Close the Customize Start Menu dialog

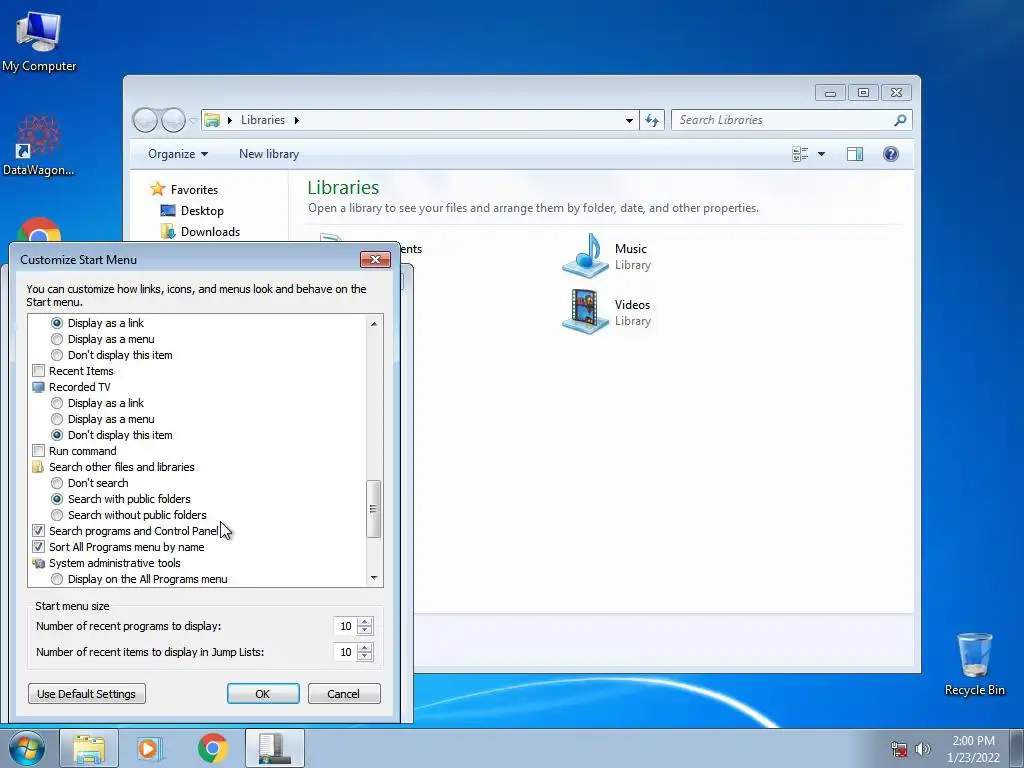(376, 259)
